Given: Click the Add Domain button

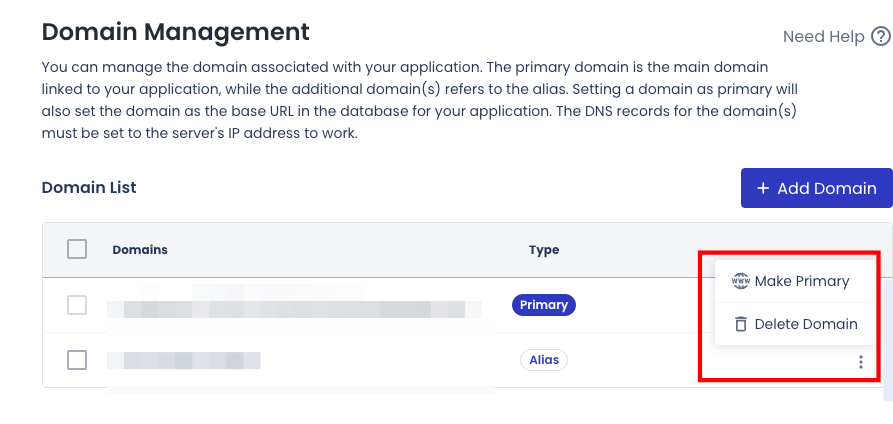Looking at the screenshot, I should point(817,188).
